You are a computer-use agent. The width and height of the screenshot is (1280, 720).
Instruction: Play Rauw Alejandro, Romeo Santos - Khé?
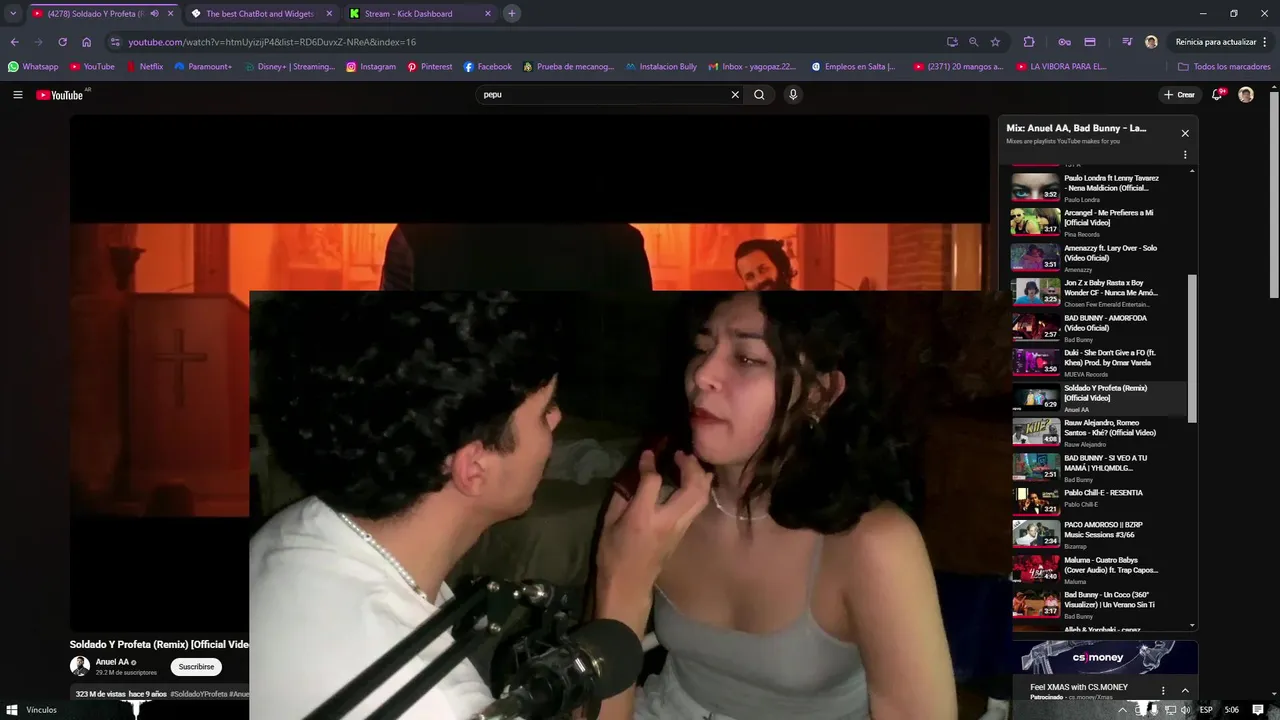(1100, 433)
